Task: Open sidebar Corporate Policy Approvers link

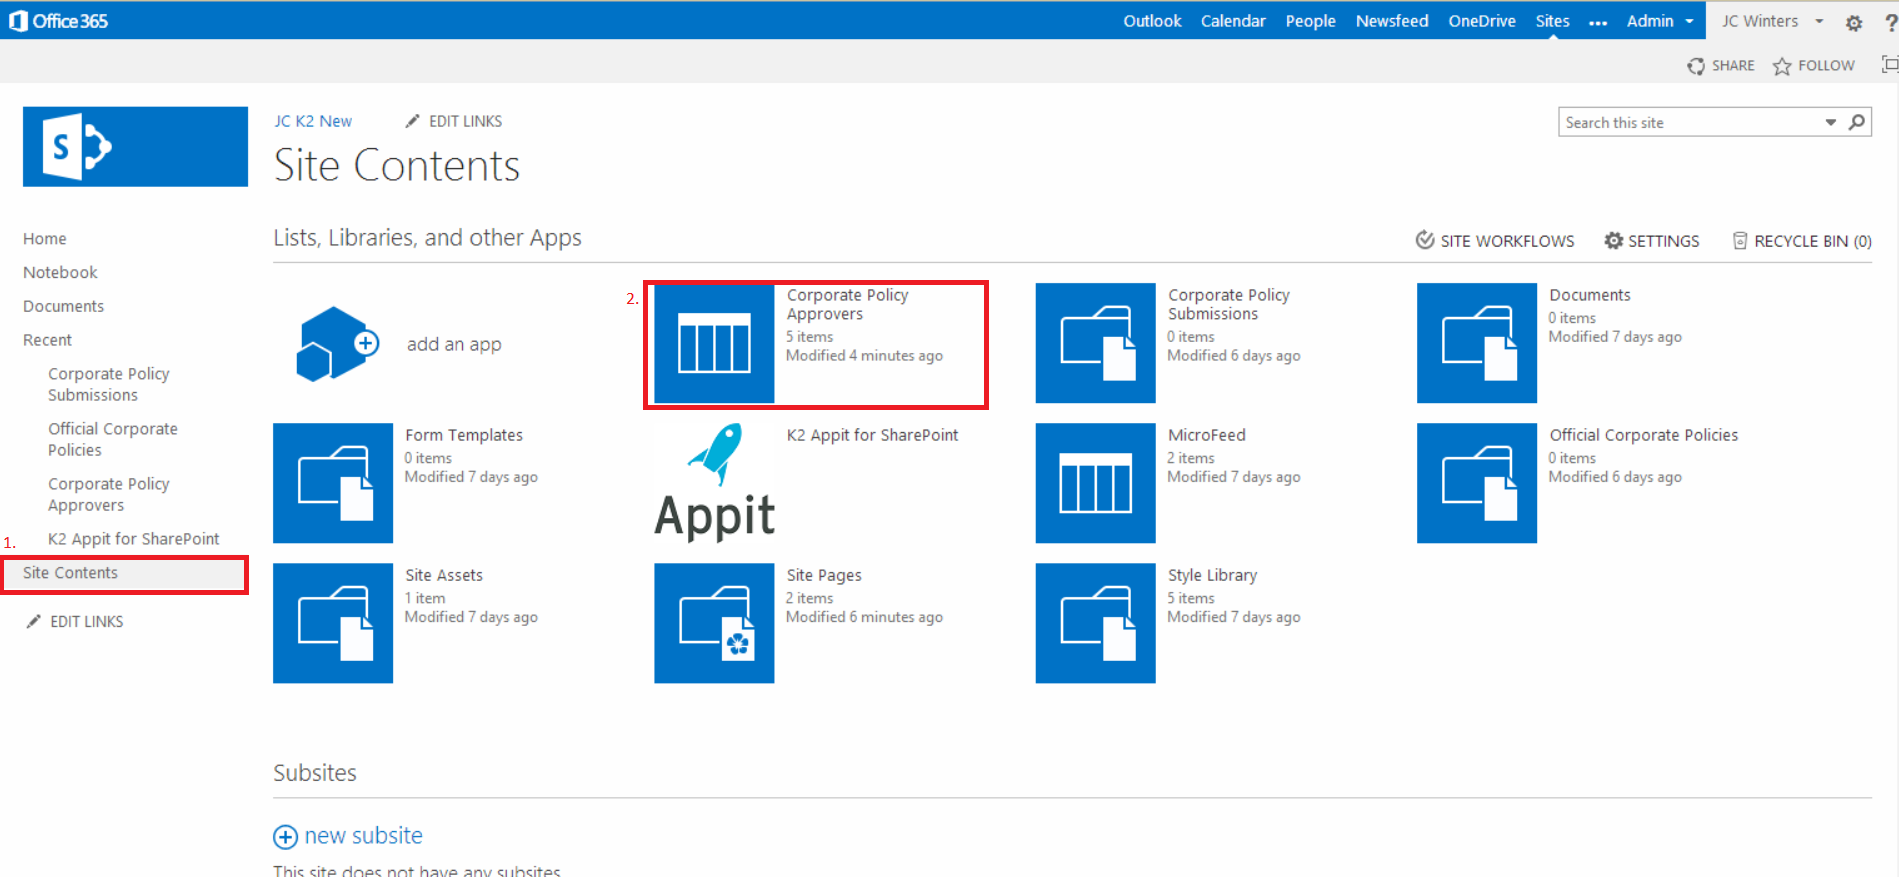Action: coord(108,494)
